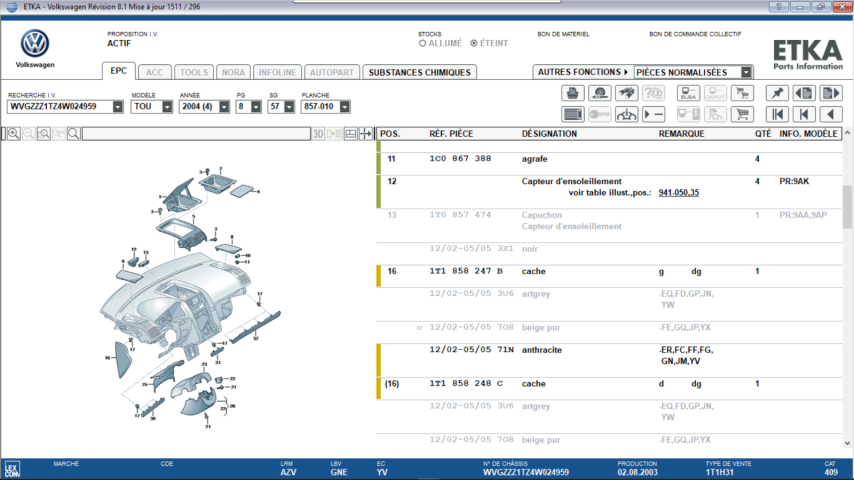Open the PLANCHE dropdown showing 857-010
854x480 pixels.
pos(344,107)
